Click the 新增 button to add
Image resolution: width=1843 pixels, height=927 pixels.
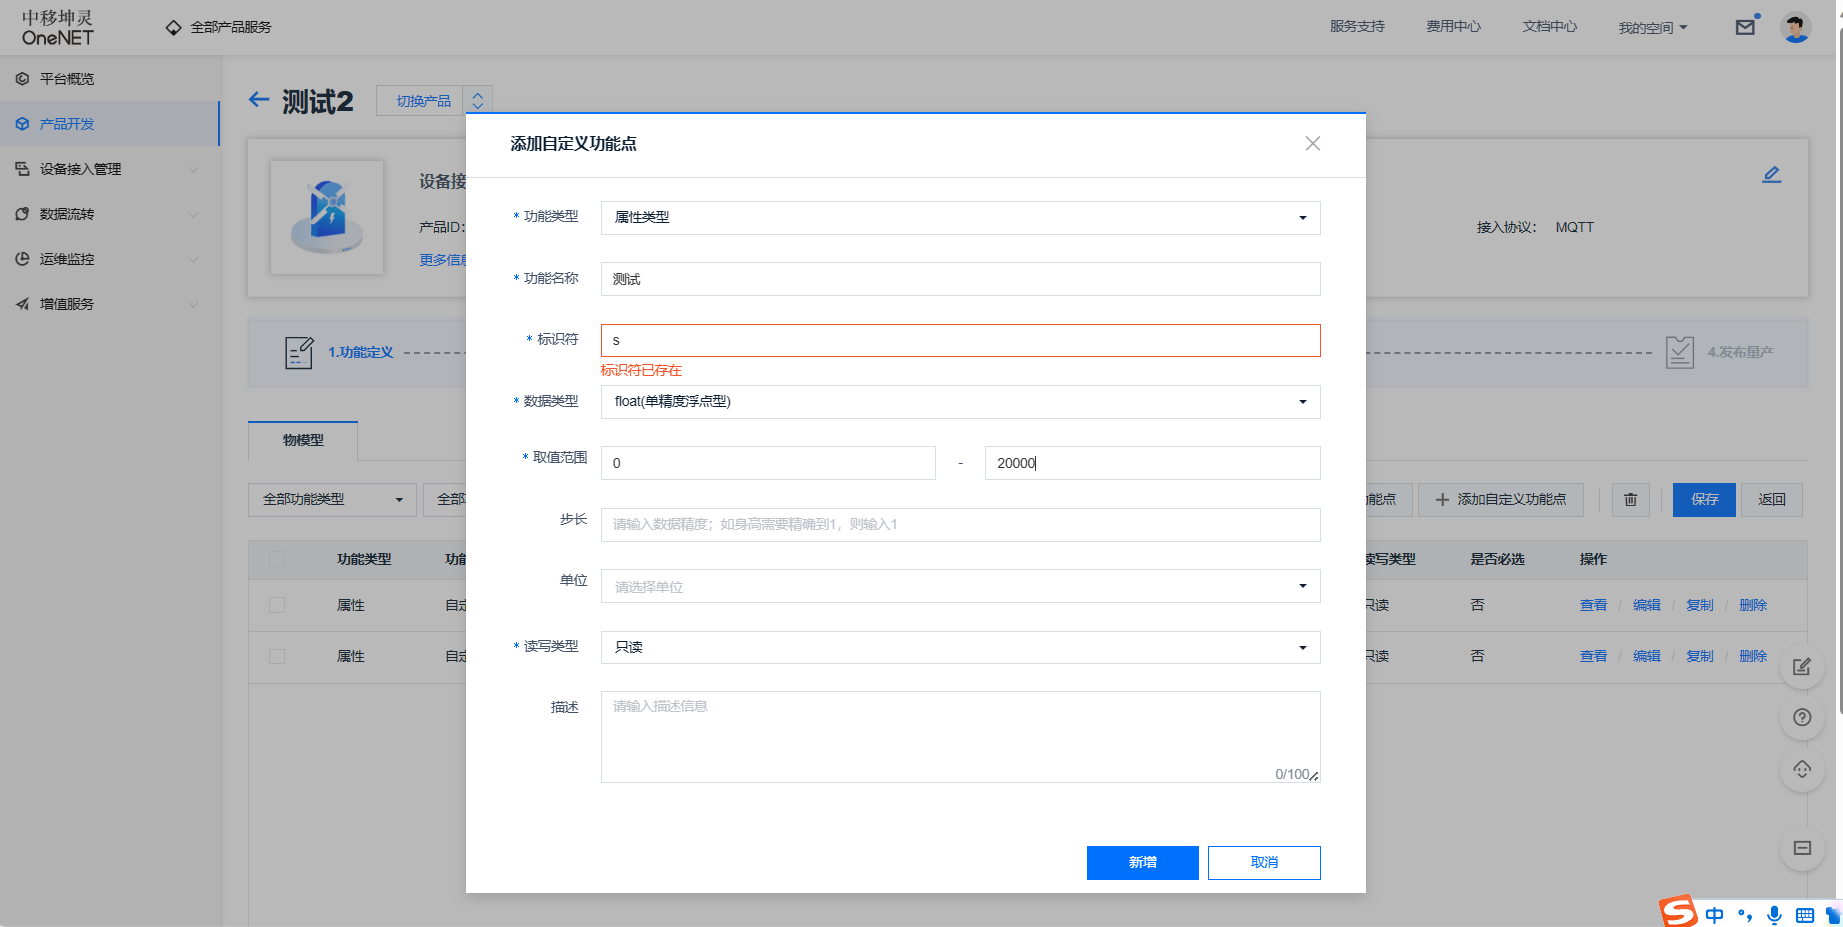tap(1142, 862)
